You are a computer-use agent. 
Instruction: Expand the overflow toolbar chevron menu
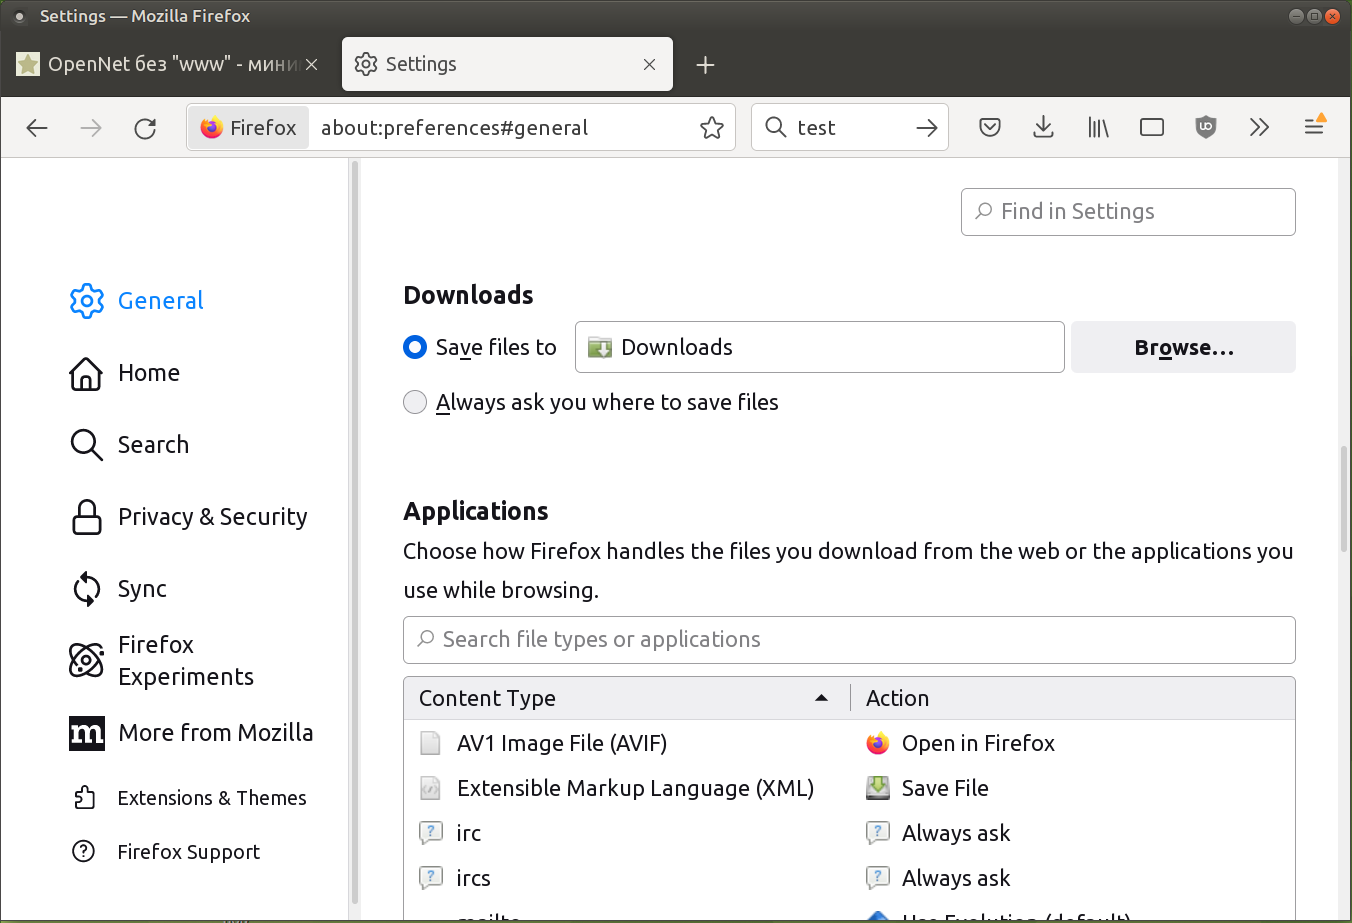[1259, 127]
